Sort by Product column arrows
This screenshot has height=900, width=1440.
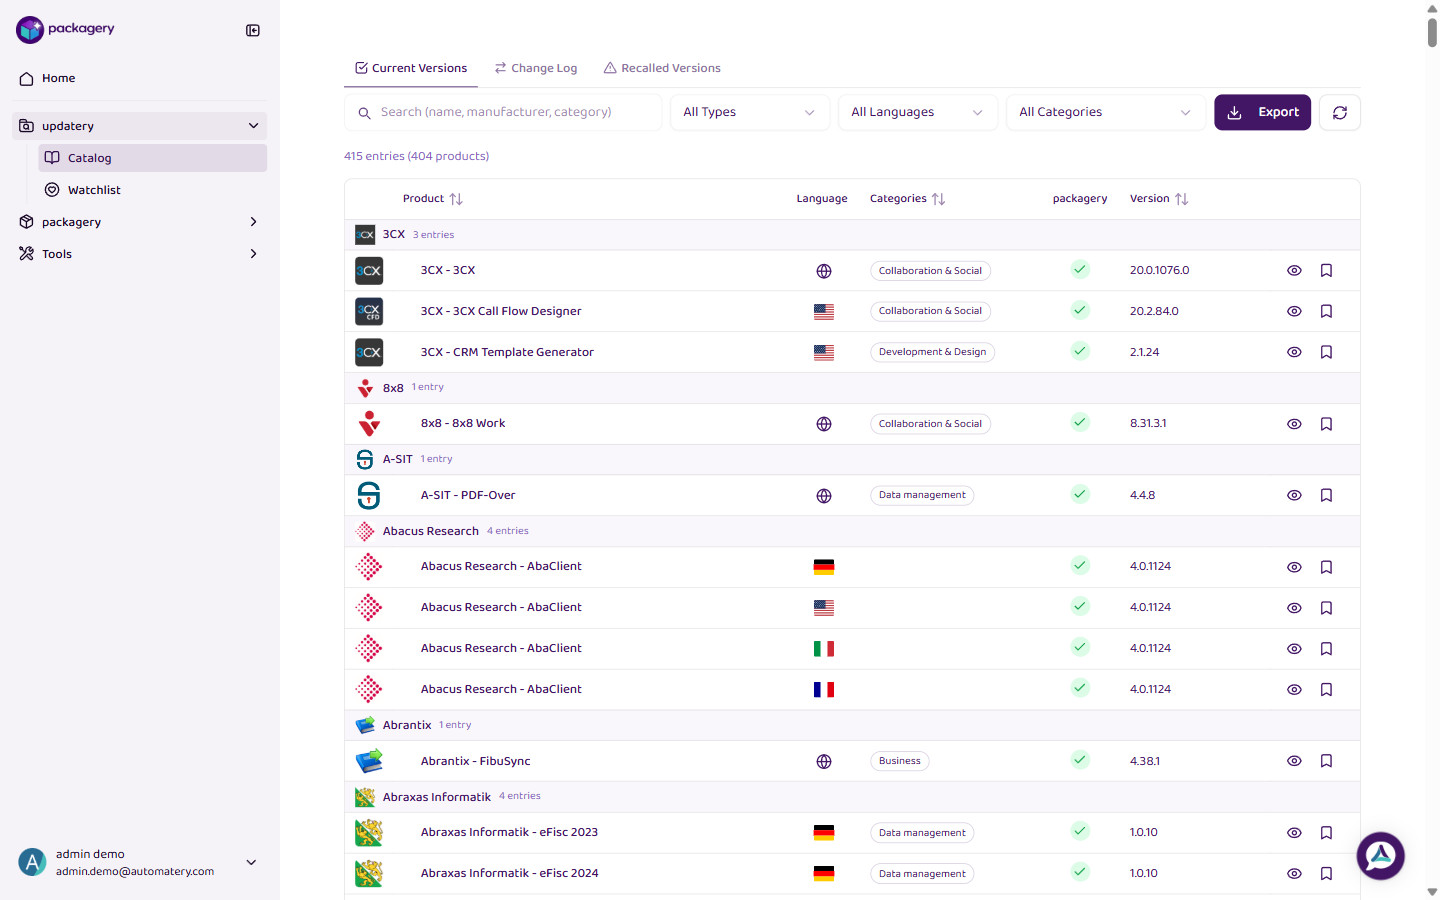coord(456,199)
